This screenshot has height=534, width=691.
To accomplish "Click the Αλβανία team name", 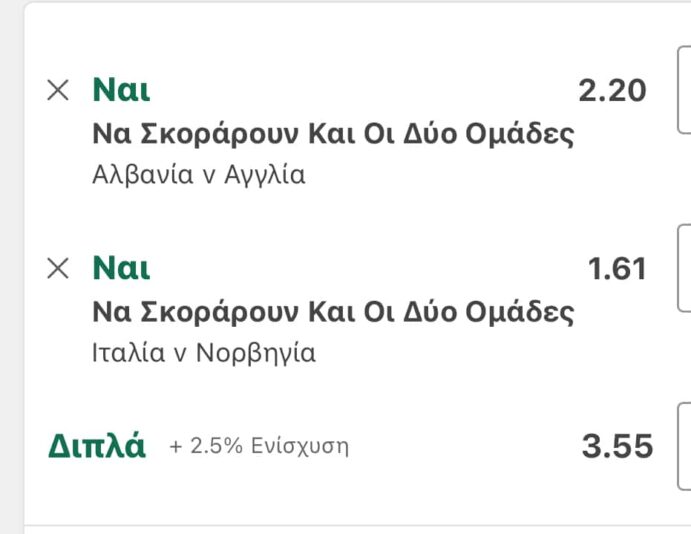I will pos(139,175).
